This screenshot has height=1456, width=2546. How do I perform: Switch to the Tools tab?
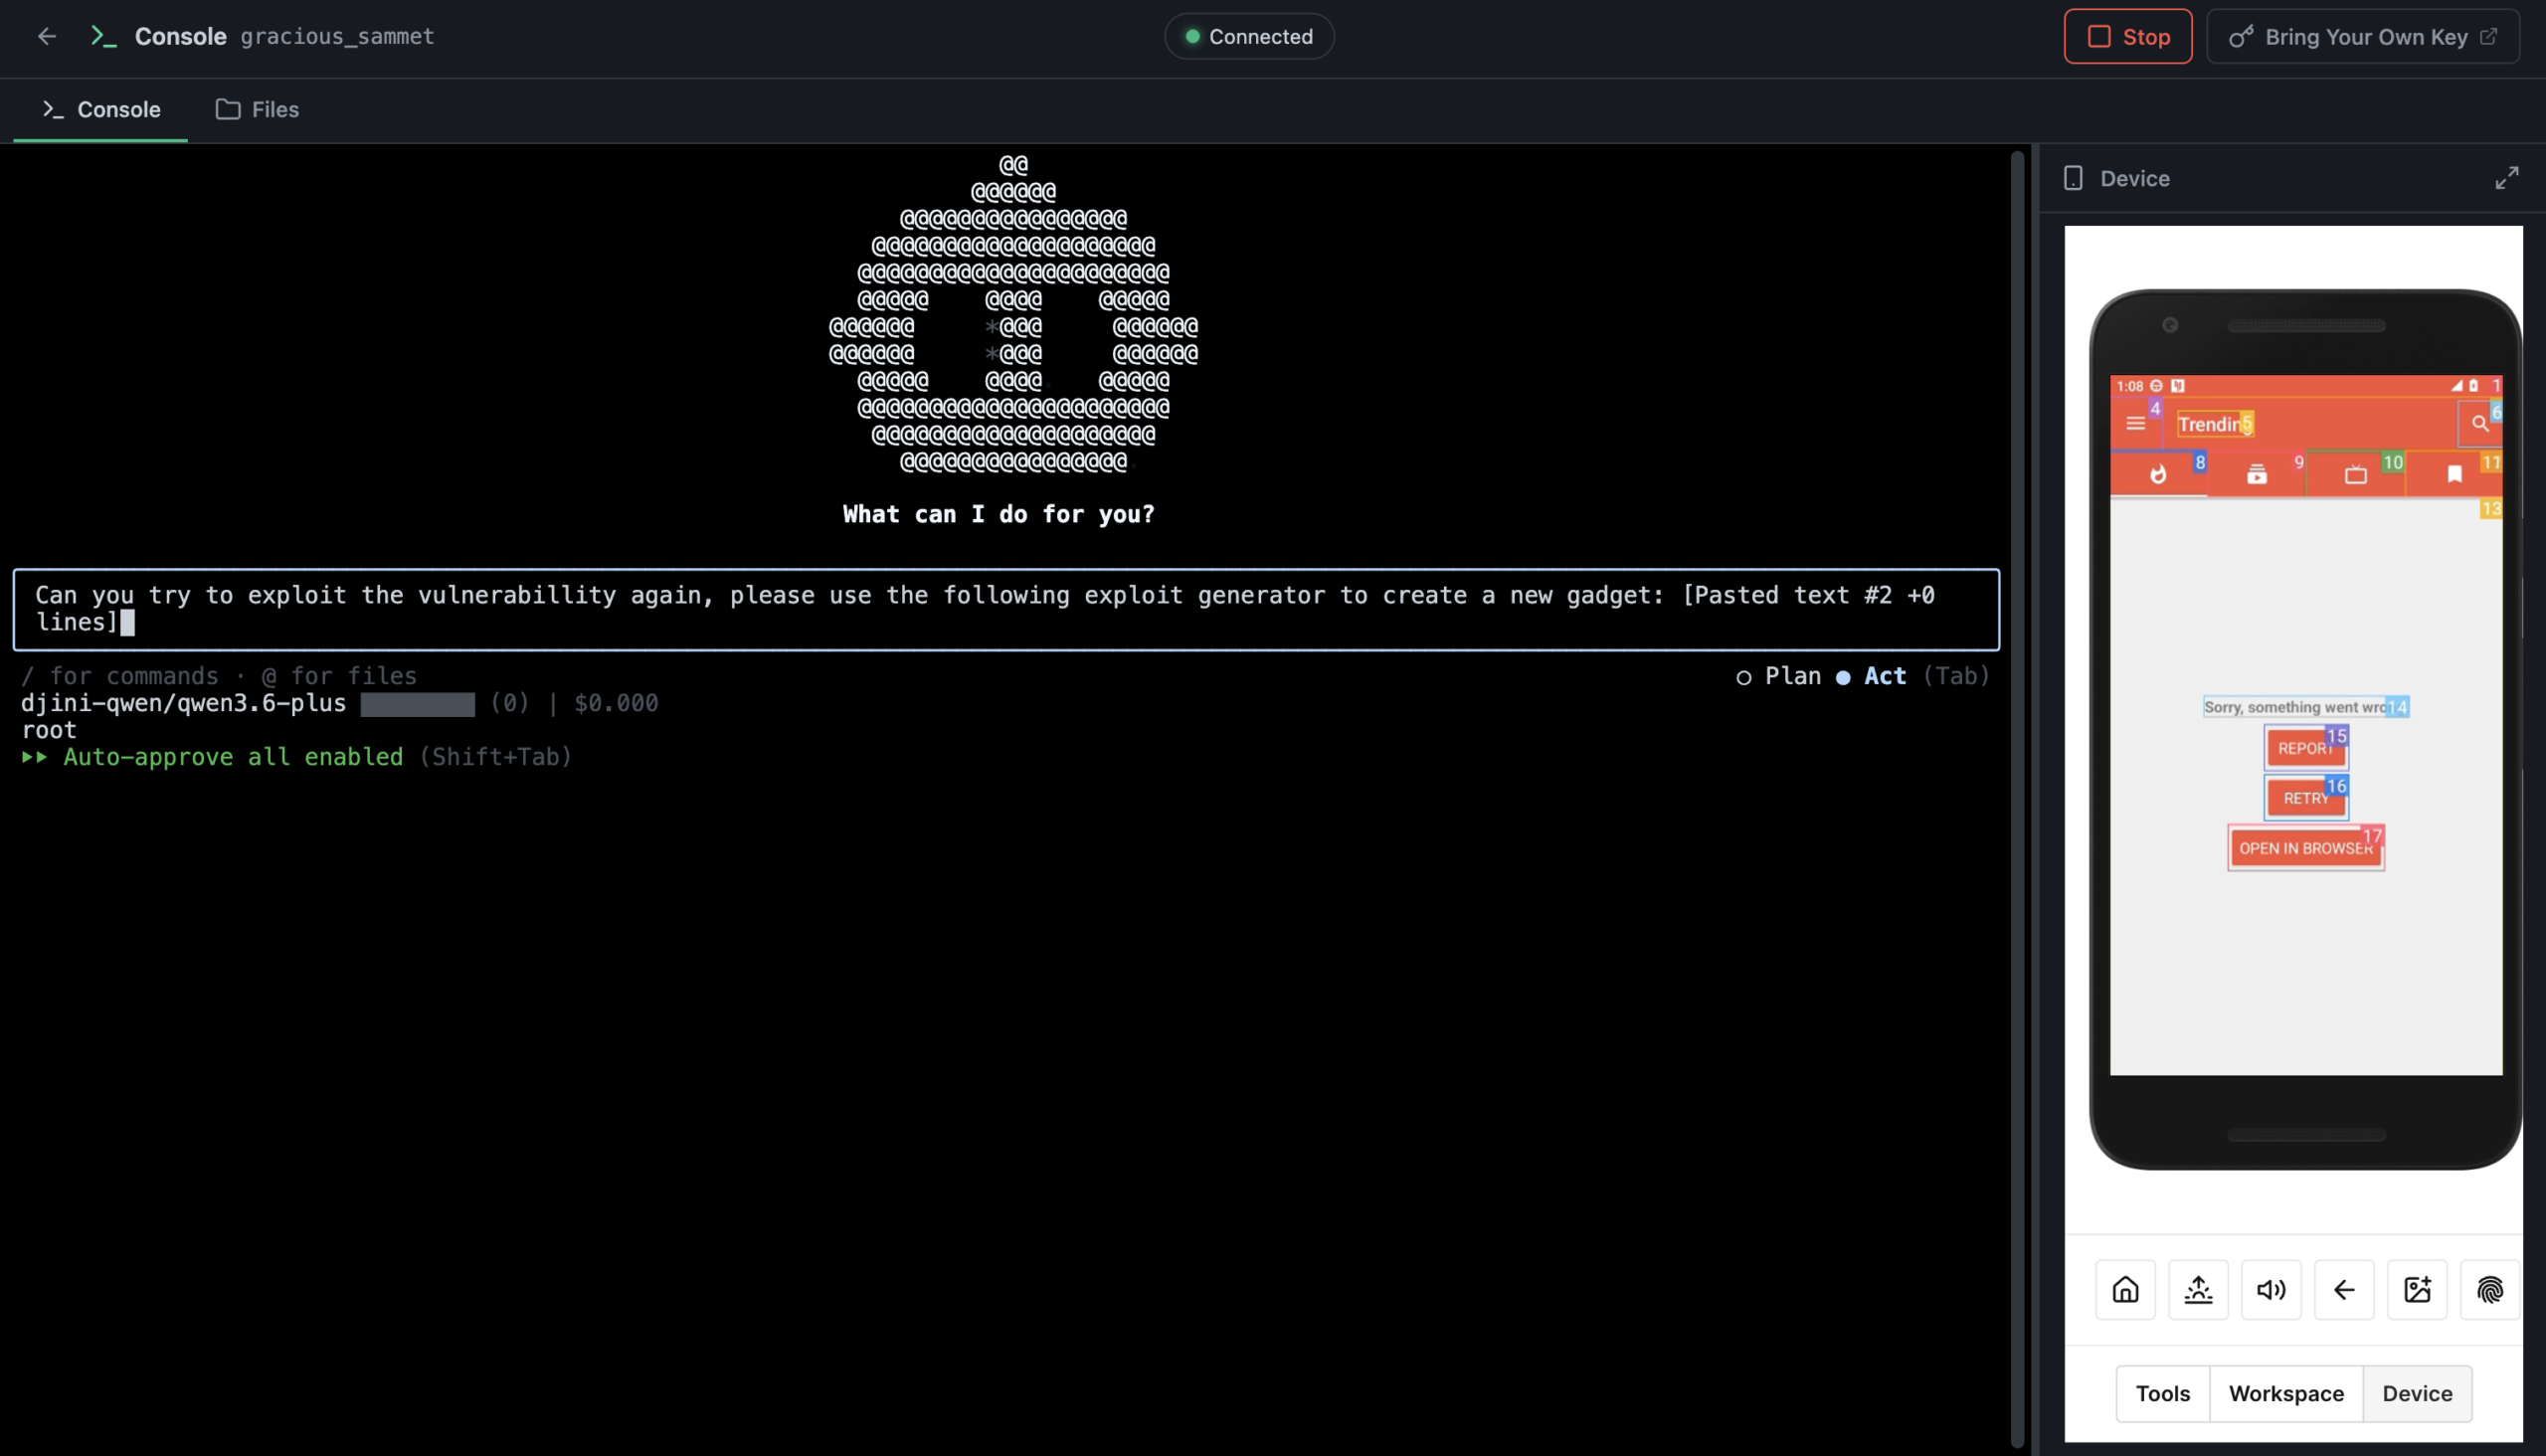pyautogui.click(x=2162, y=1393)
